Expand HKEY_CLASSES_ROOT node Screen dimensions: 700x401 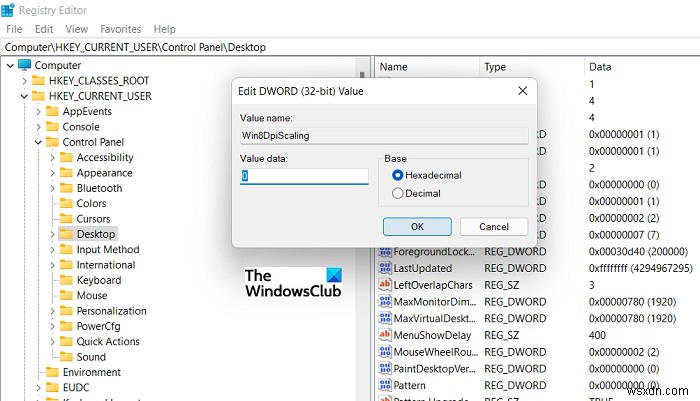[x=25, y=81]
